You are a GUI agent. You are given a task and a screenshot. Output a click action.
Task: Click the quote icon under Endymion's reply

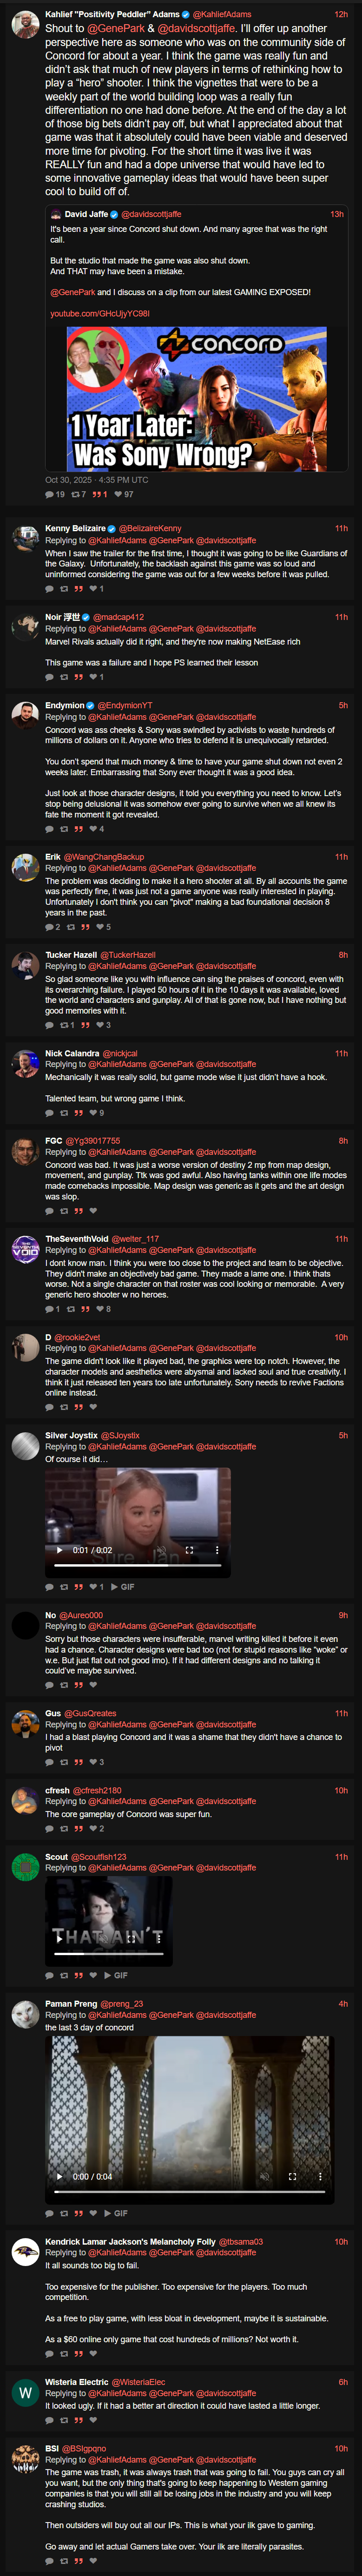[79, 829]
